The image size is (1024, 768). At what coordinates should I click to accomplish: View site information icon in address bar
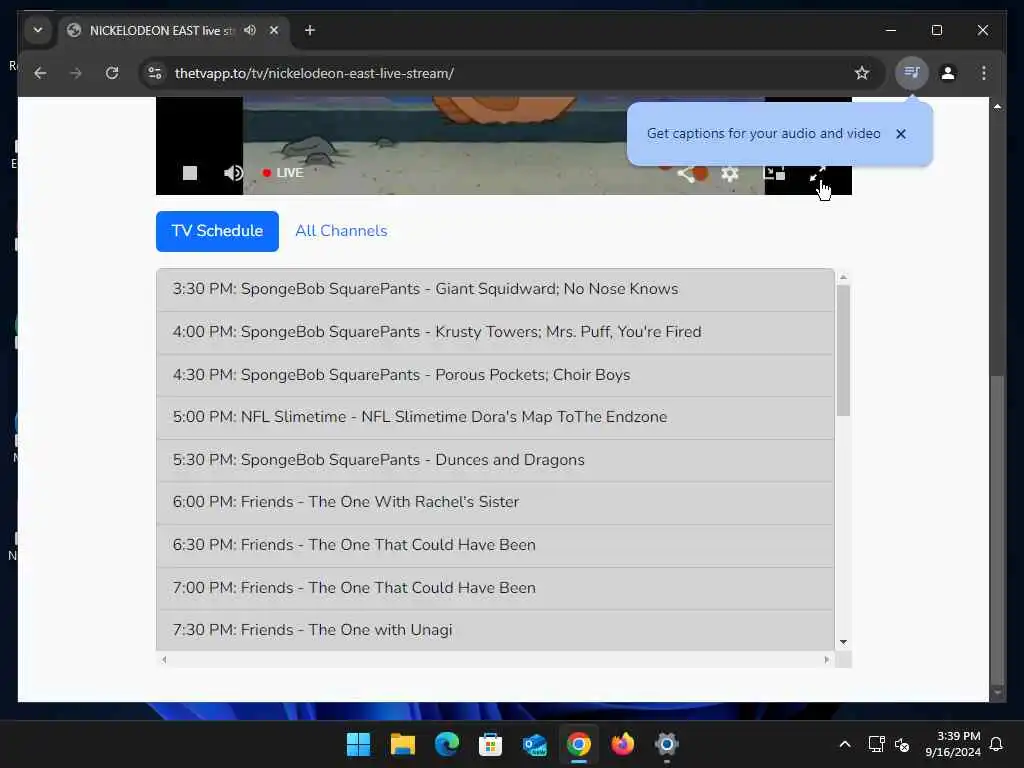coord(155,73)
